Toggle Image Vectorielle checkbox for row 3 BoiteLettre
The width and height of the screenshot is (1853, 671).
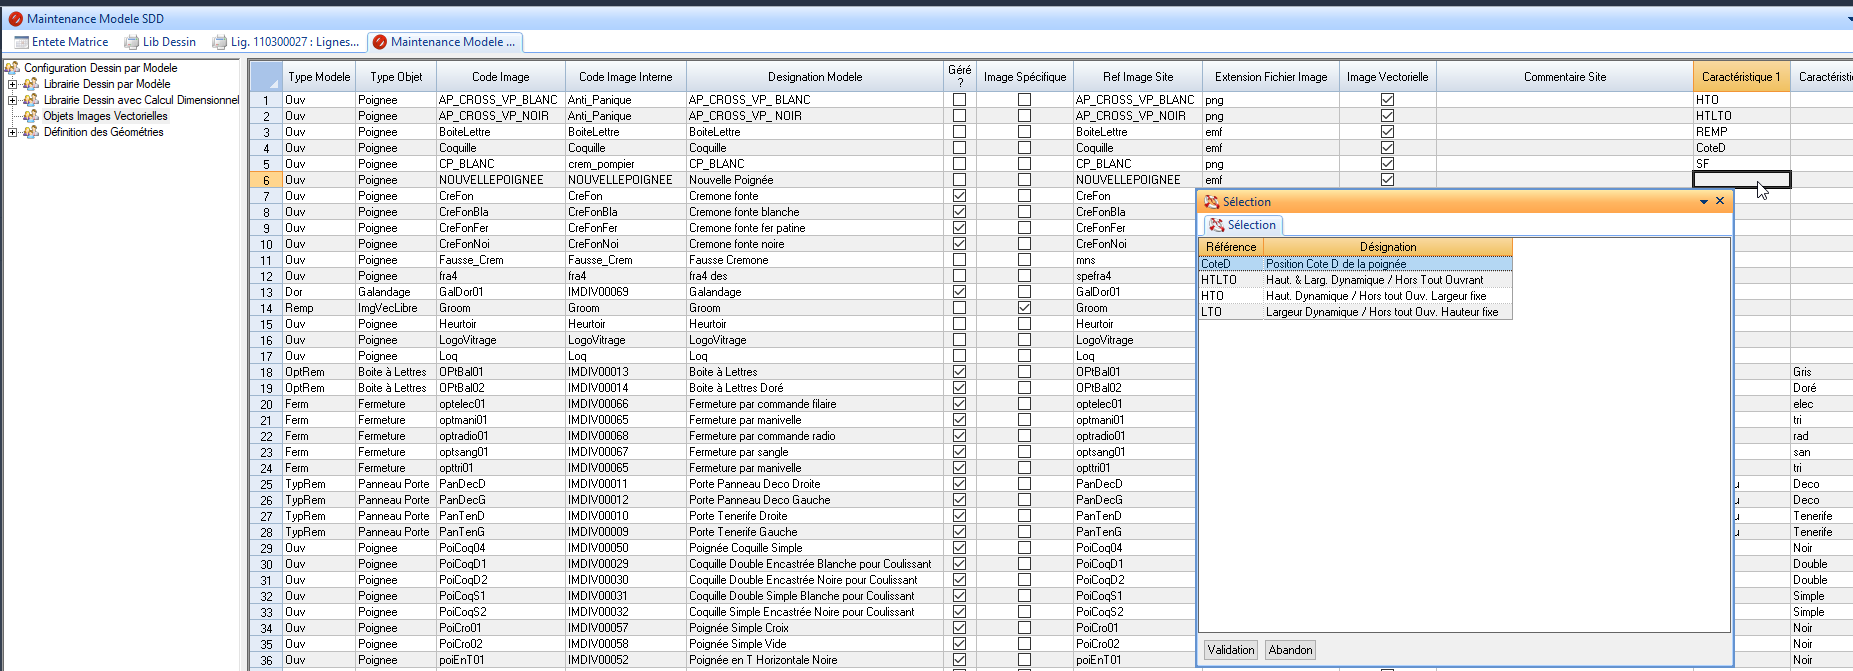(1387, 132)
